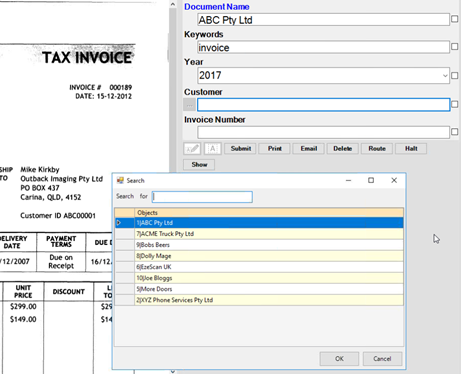Focus the Document Name input field
Screen dimensions: 461x374
pyautogui.click(x=323, y=20)
